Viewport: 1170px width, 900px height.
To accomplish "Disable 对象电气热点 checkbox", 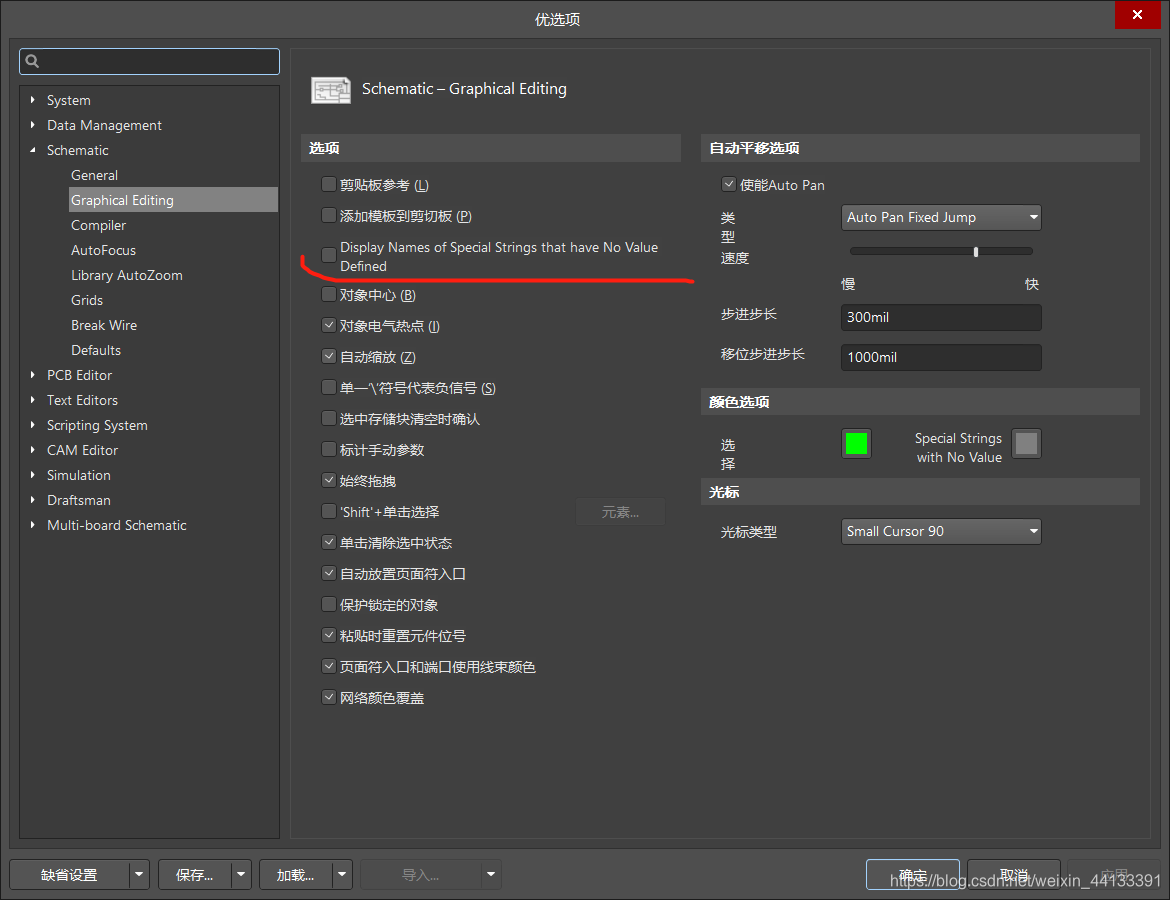I will coord(328,325).
